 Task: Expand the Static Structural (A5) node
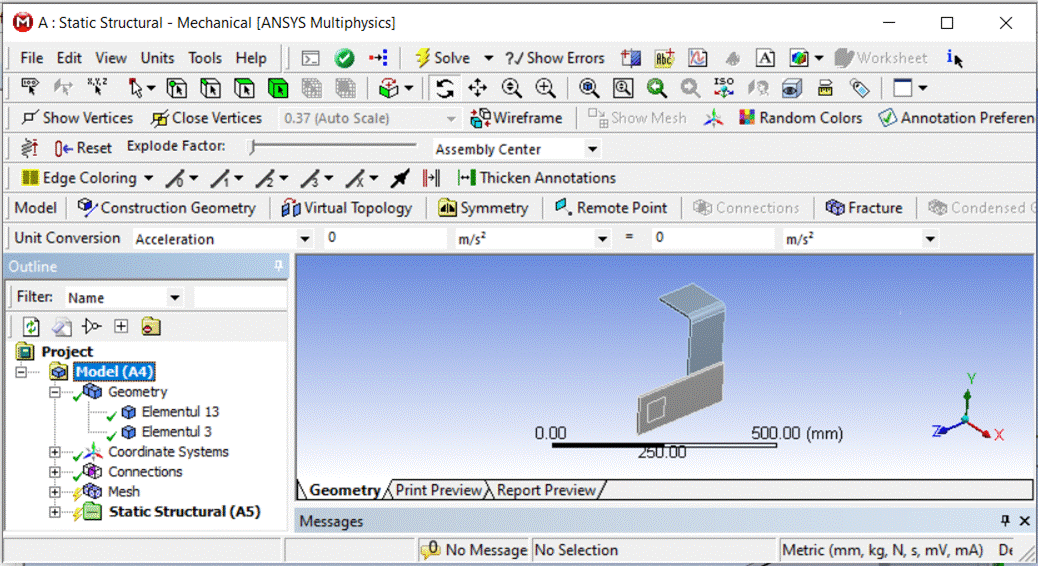pos(55,512)
